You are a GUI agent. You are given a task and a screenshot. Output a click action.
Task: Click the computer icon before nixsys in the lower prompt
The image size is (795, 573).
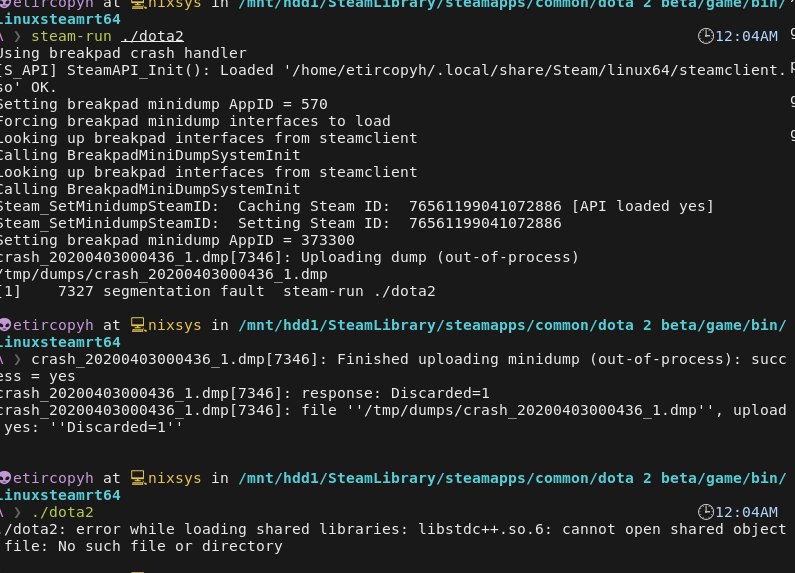click(138, 478)
